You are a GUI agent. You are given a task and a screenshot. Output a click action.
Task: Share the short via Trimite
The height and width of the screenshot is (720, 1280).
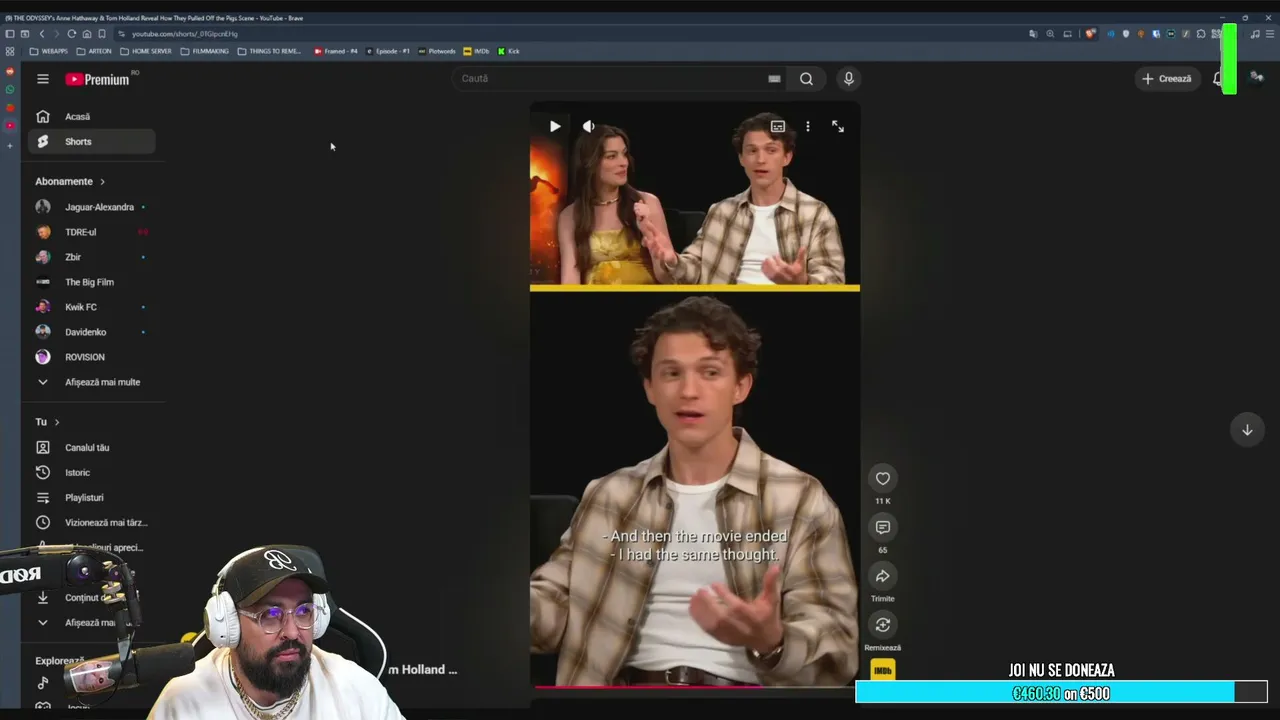tap(882, 576)
